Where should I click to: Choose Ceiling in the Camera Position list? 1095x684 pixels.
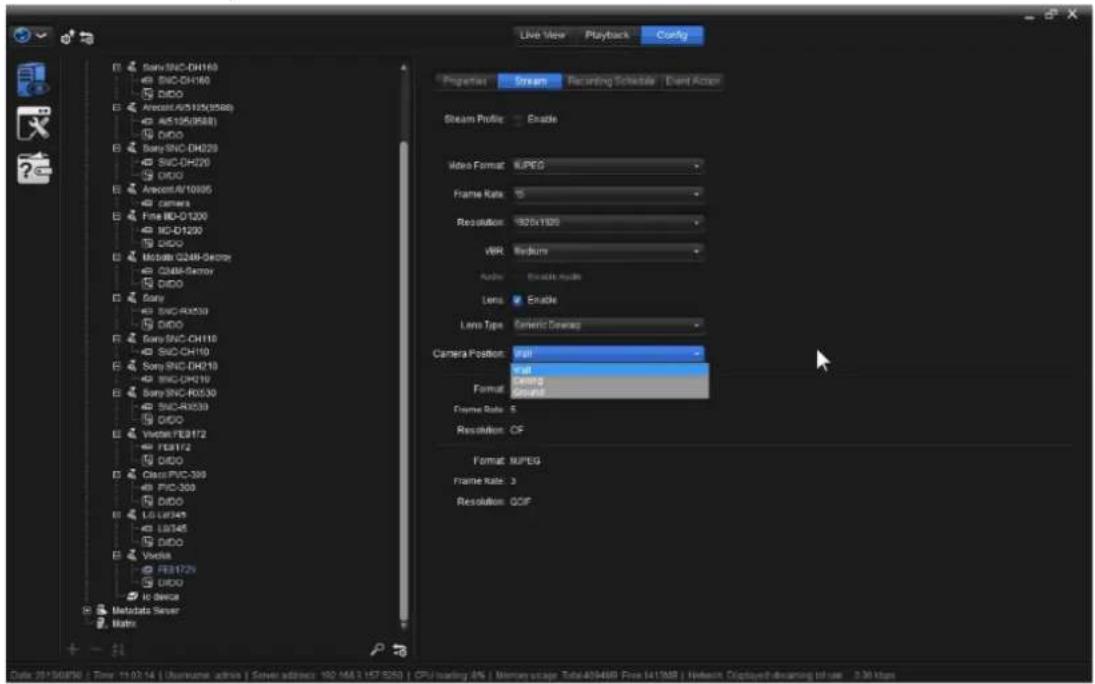[610, 381]
